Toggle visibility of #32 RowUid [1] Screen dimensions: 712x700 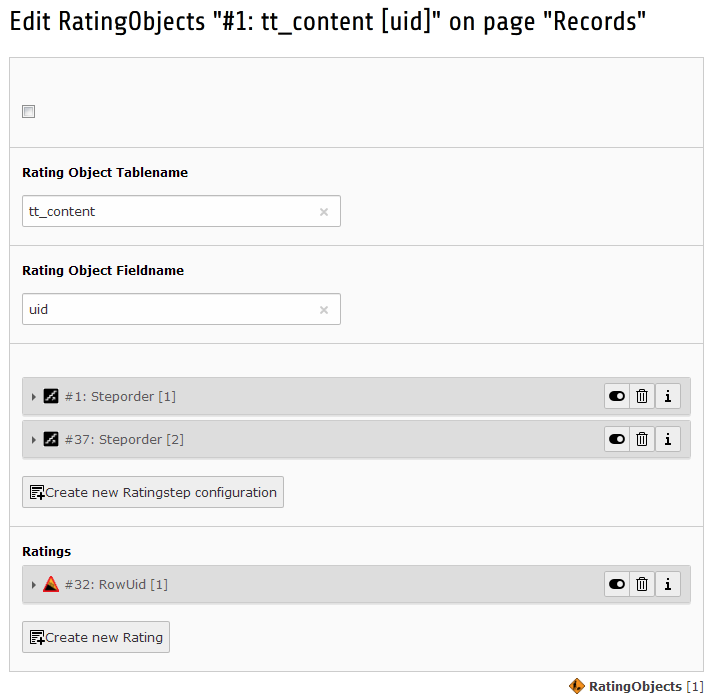coord(617,584)
